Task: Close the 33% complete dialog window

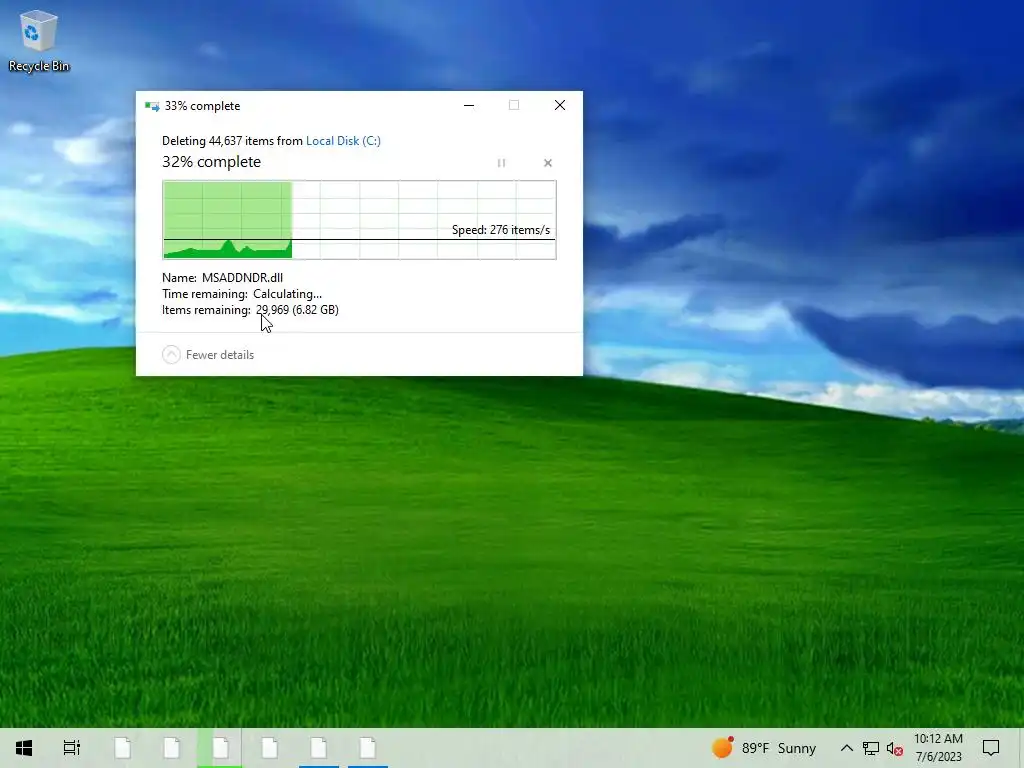Action: tap(560, 106)
